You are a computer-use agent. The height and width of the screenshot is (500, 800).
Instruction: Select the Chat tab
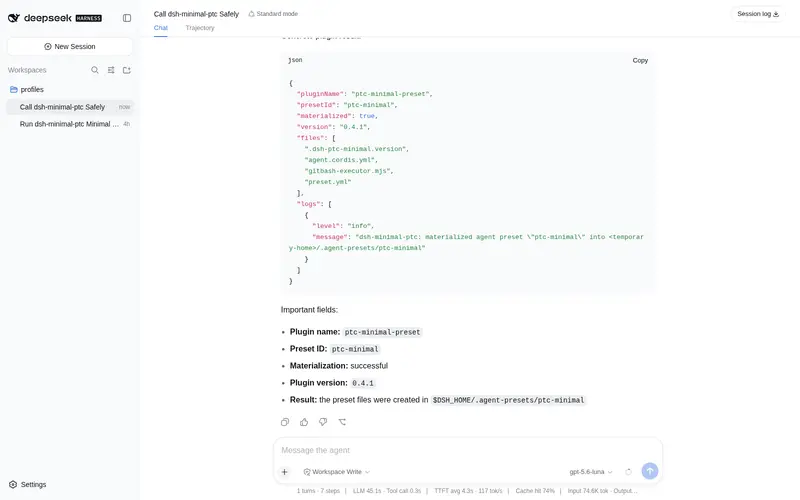pyautogui.click(x=161, y=28)
